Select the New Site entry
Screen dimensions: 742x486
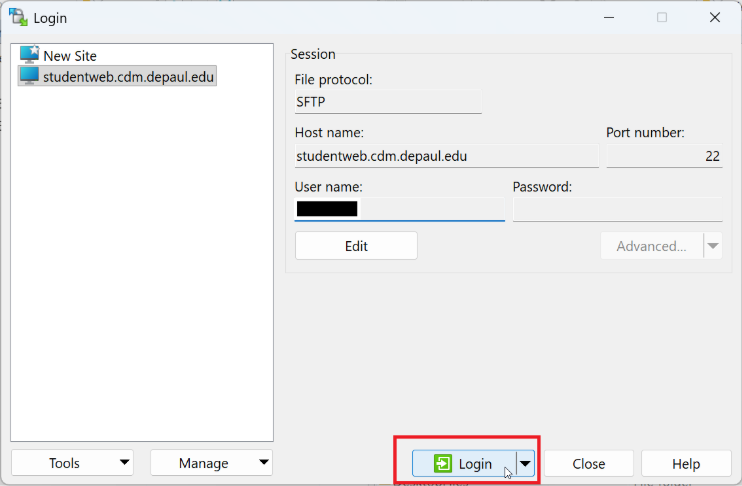(x=70, y=56)
